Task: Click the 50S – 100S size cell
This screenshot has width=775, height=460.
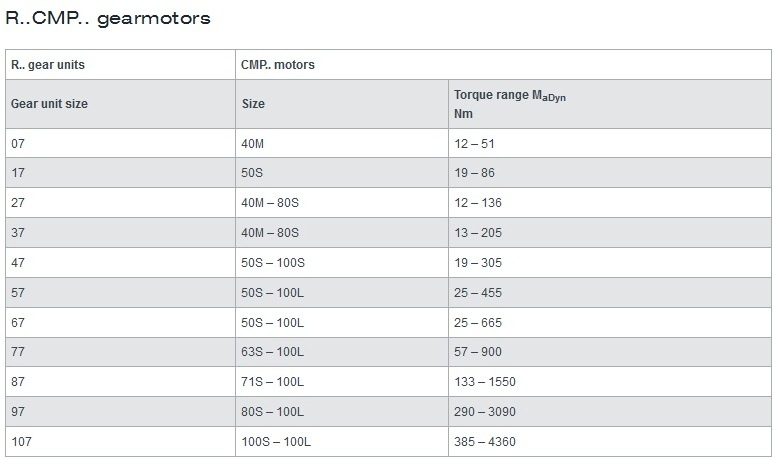Action: point(342,263)
